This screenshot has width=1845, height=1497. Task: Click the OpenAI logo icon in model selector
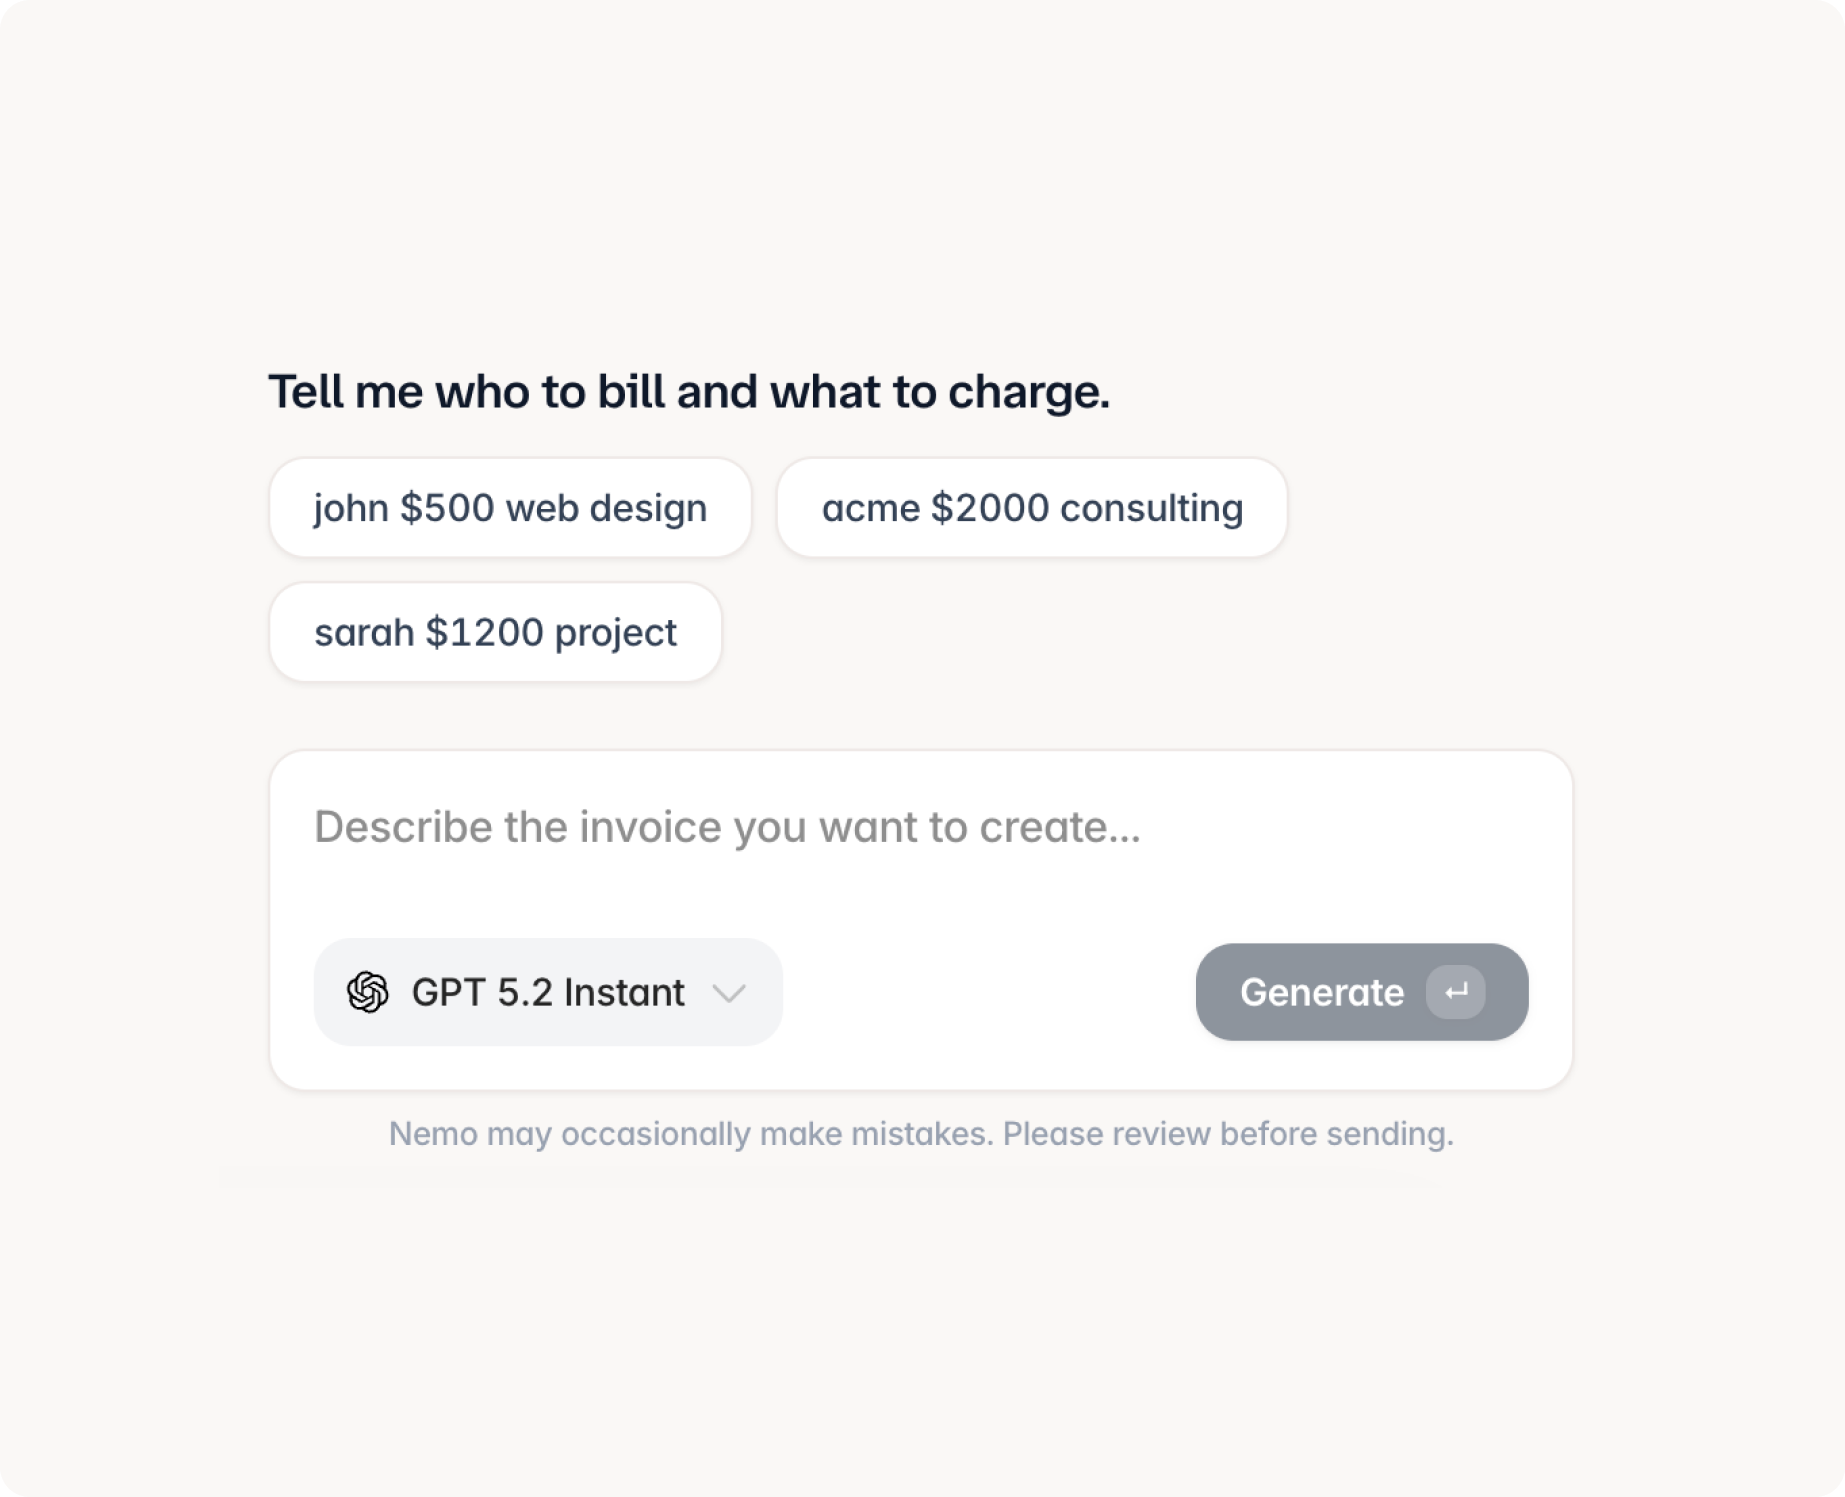click(369, 992)
